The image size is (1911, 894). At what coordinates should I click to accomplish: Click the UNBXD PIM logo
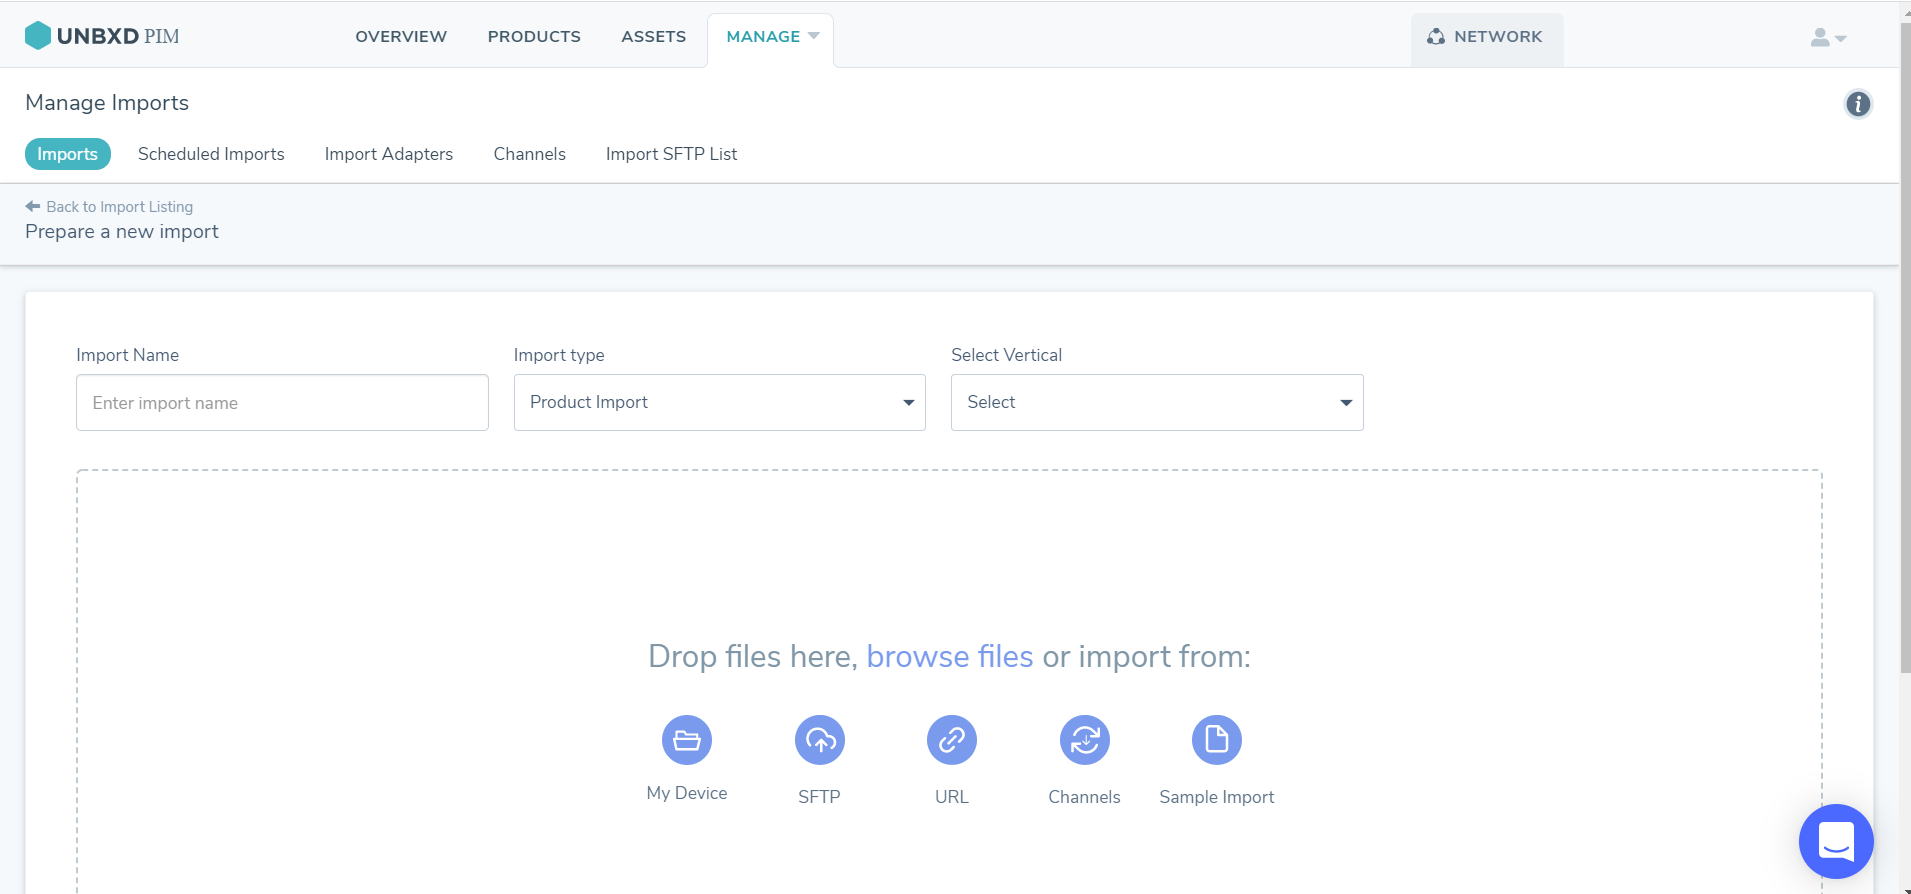[102, 36]
